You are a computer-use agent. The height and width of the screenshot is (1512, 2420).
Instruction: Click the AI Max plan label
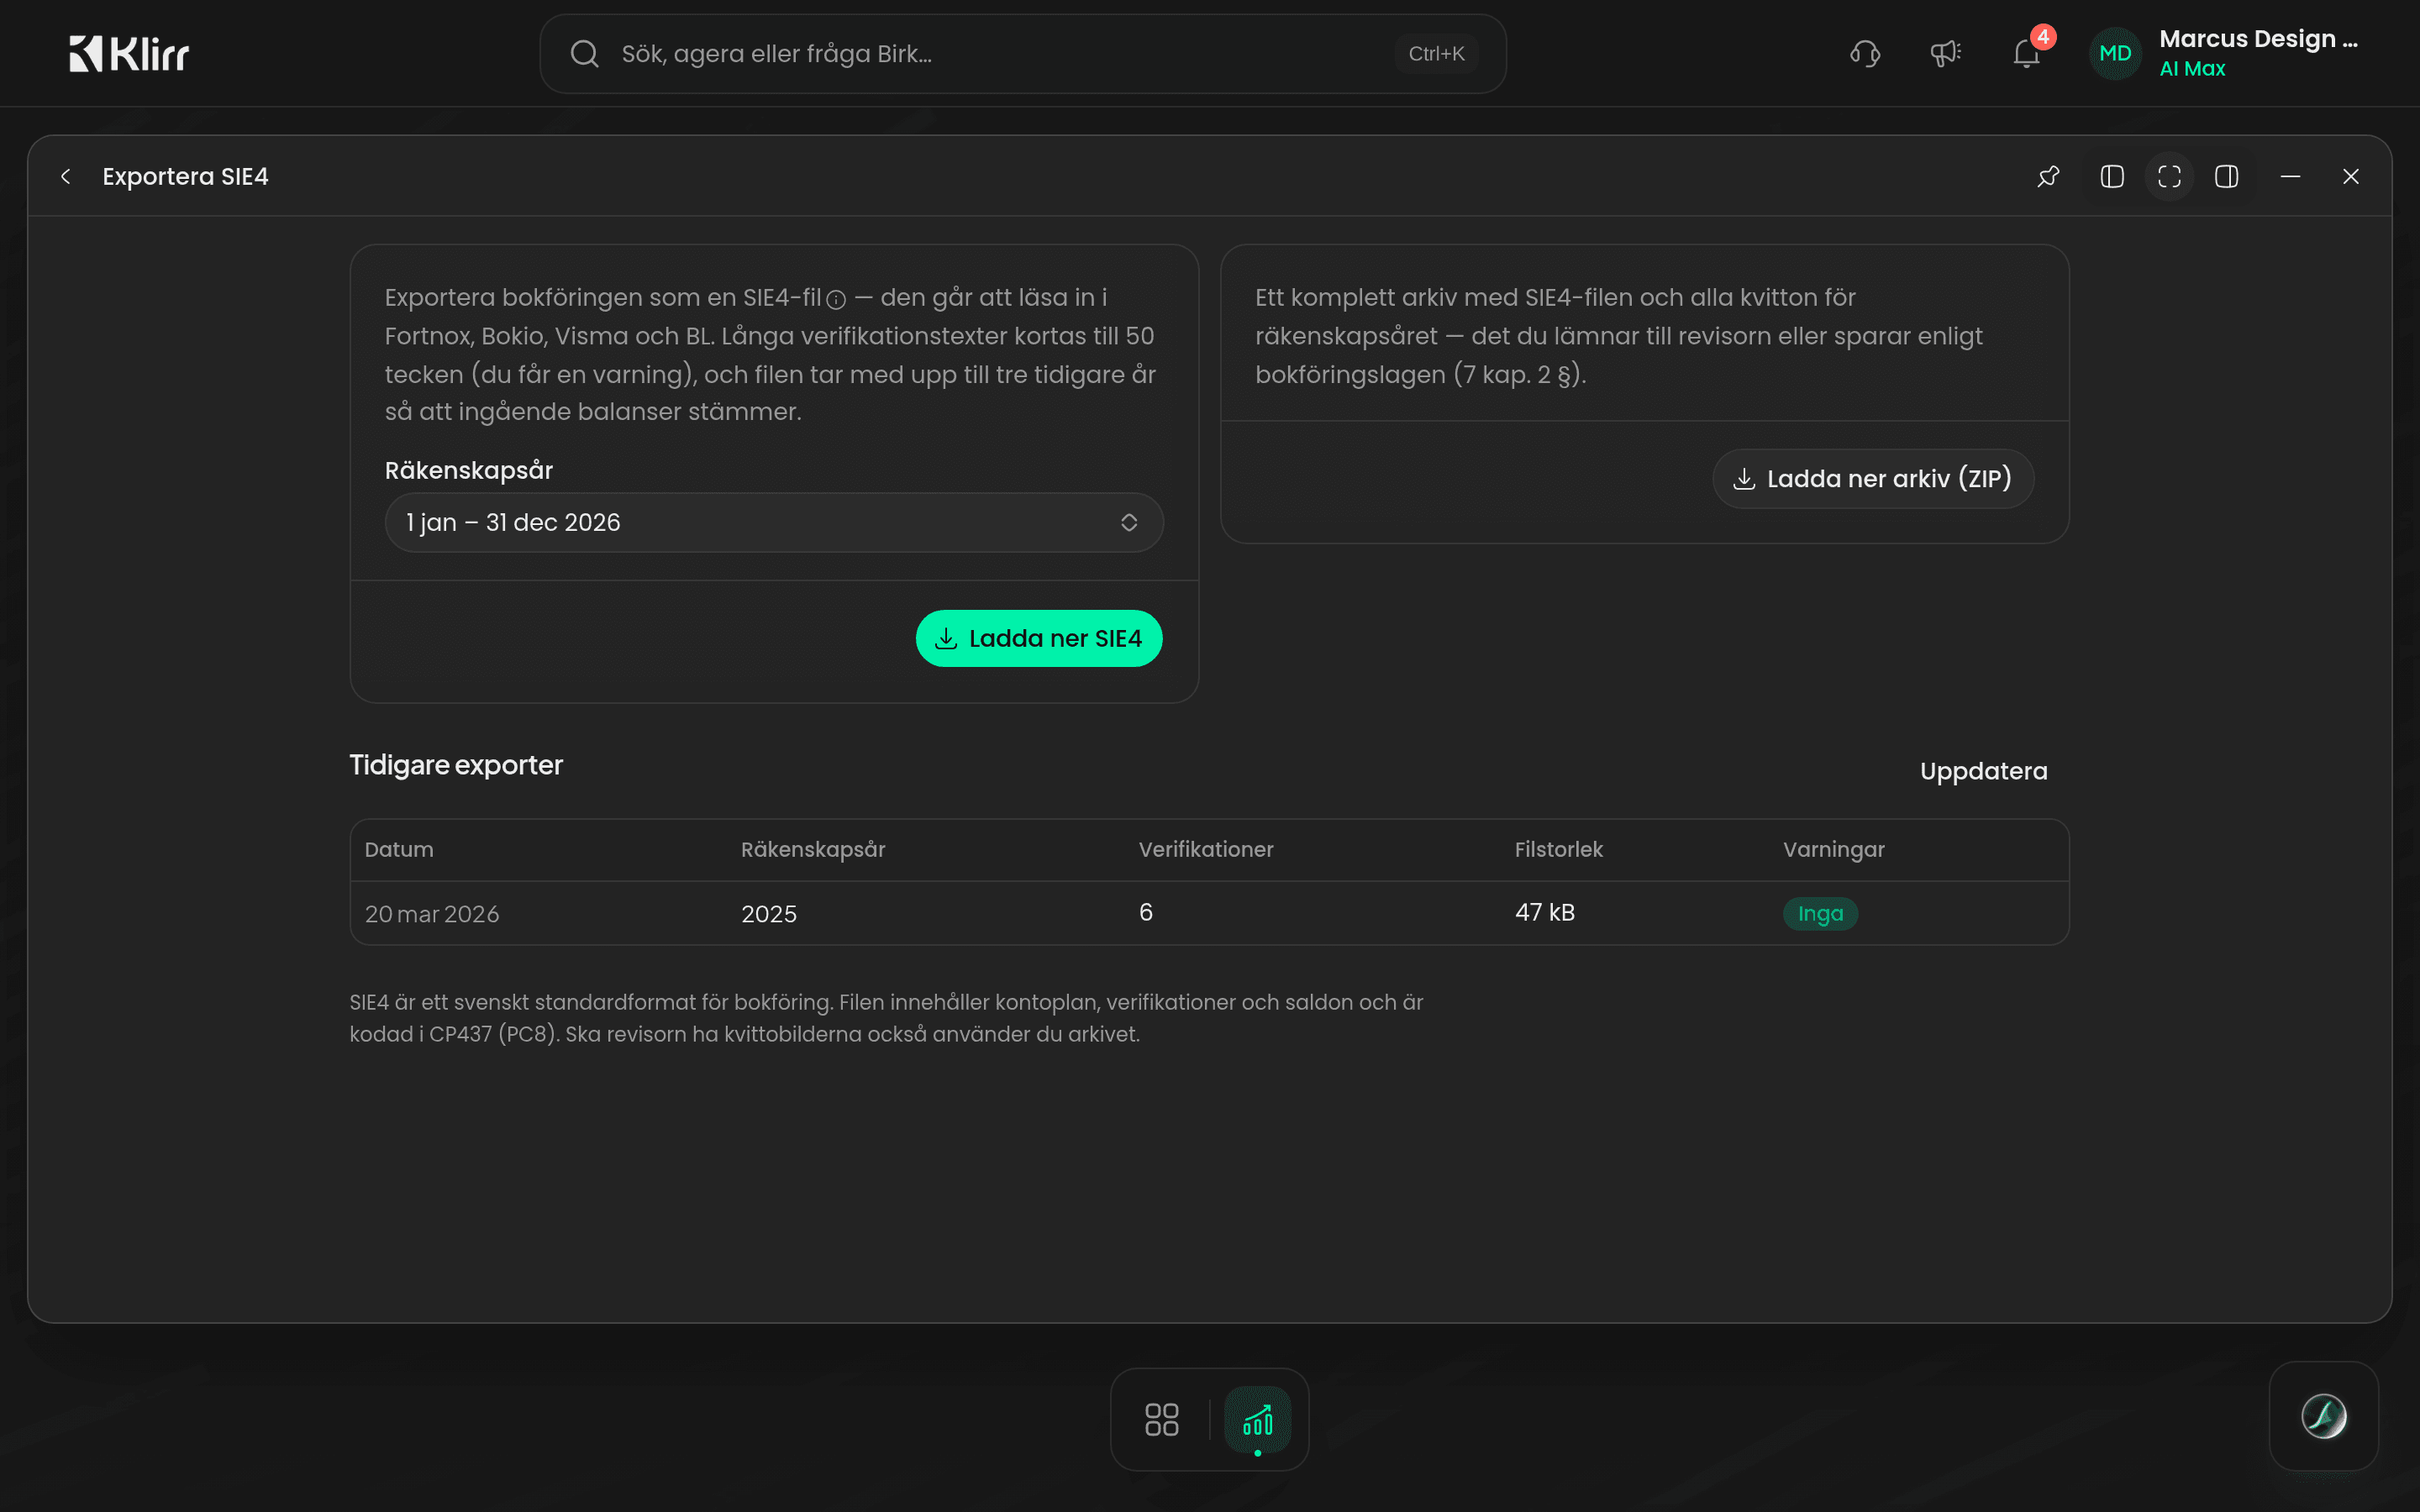pyautogui.click(x=2192, y=69)
